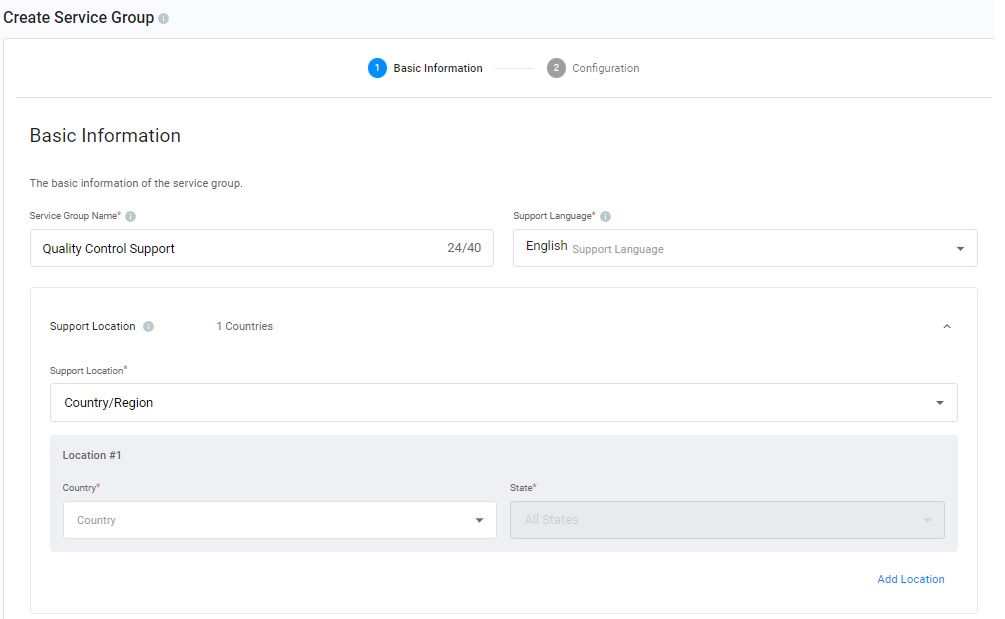Click the step 2 numbered circle icon
The width and height of the screenshot is (1005, 619).
tap(556, 68)
